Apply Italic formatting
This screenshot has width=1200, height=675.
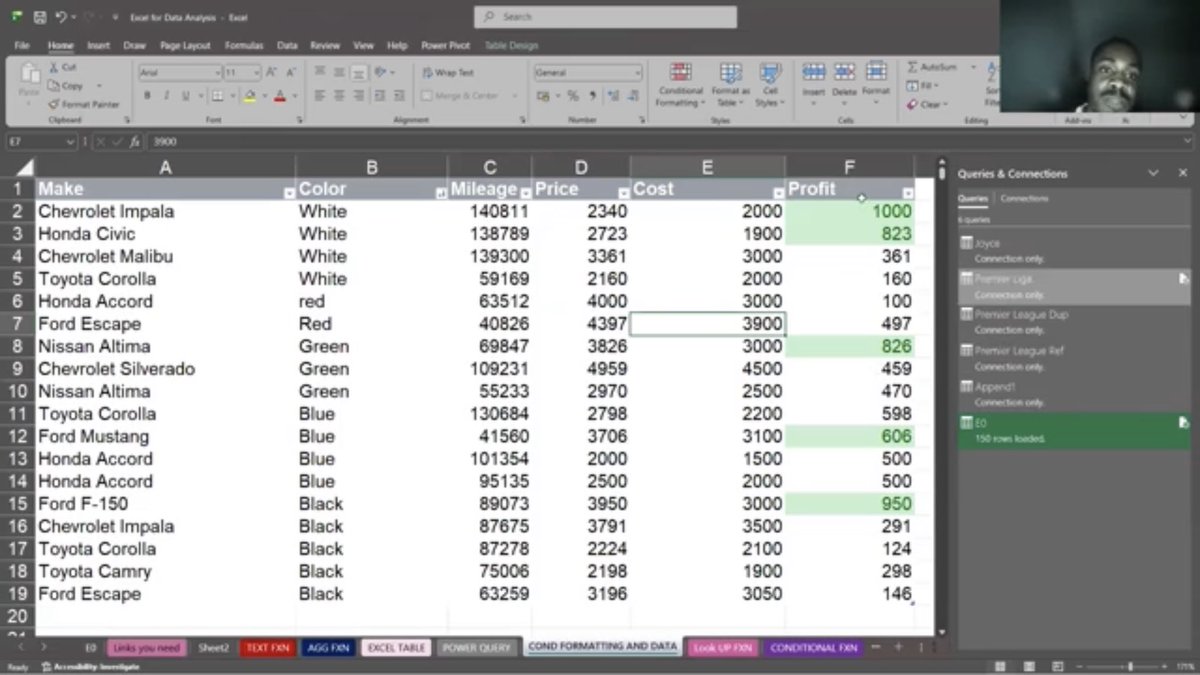point(165,96)
